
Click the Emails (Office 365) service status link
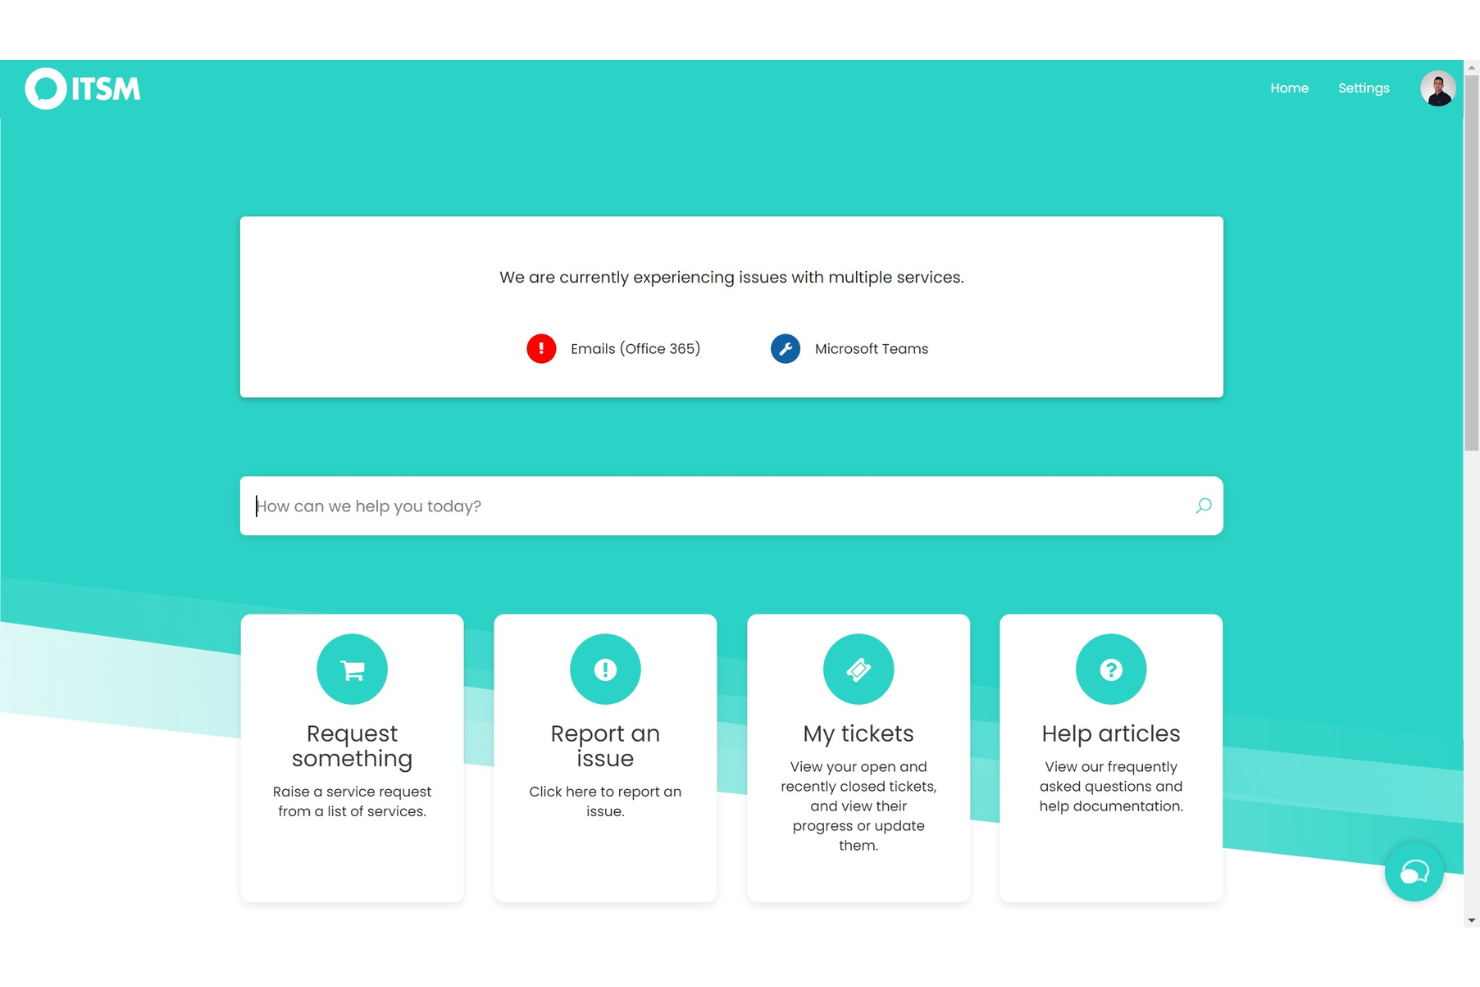coord(635,348)
